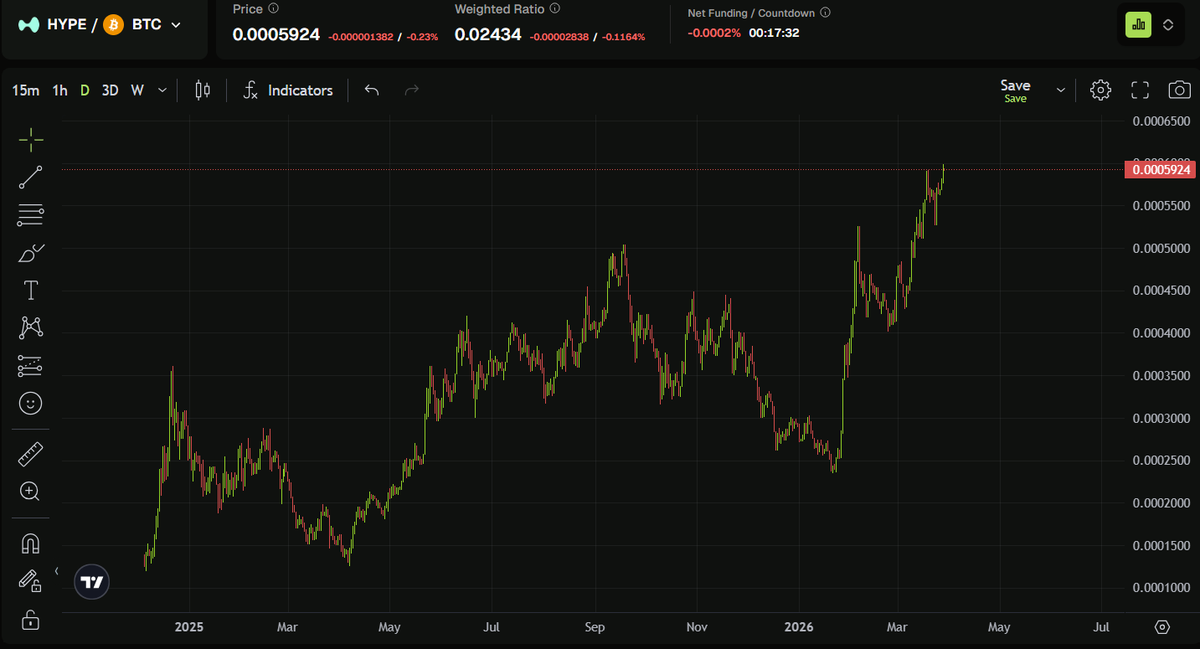Show info for Net Funding / Countdown
1200x649 pixels.
point(825,13)
